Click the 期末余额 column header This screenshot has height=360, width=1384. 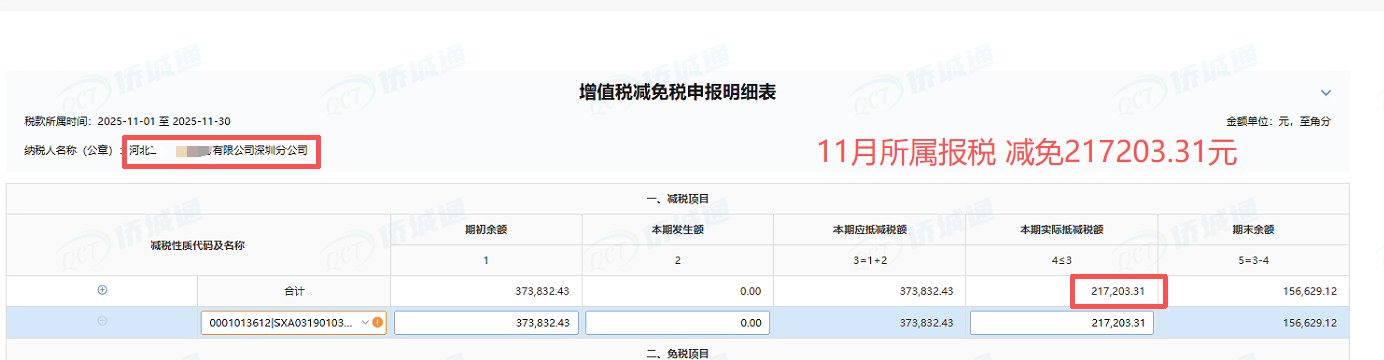pos(1254,229)
